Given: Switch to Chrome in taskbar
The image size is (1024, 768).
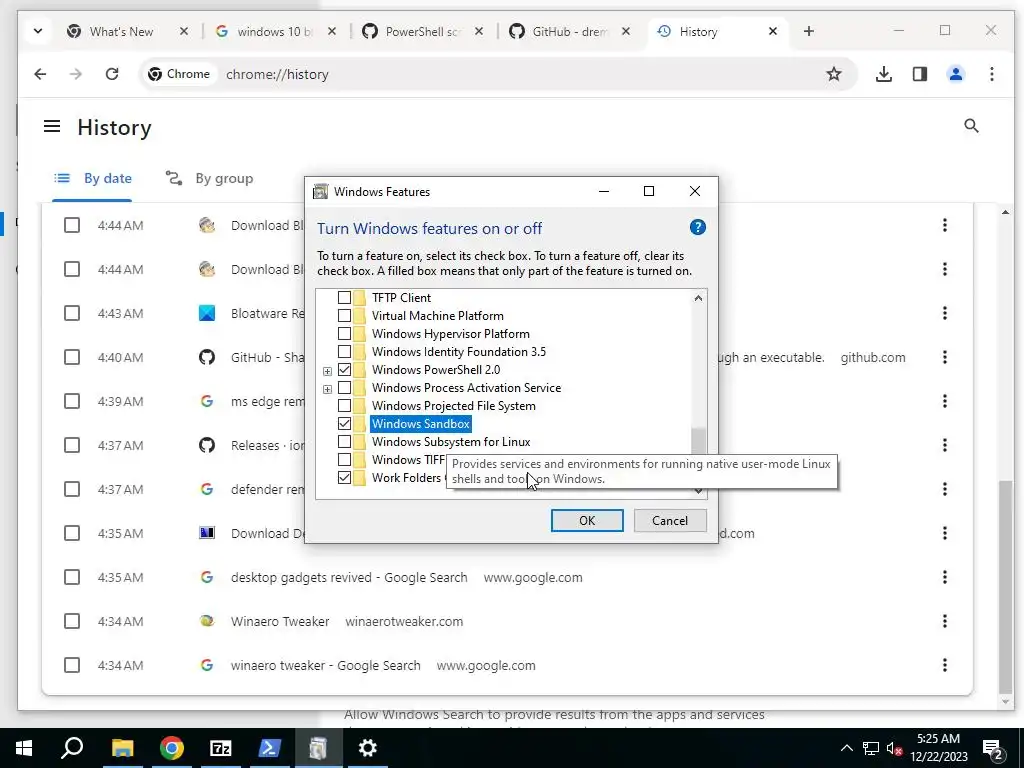Looking at the screenshot, I should [171, 748].
